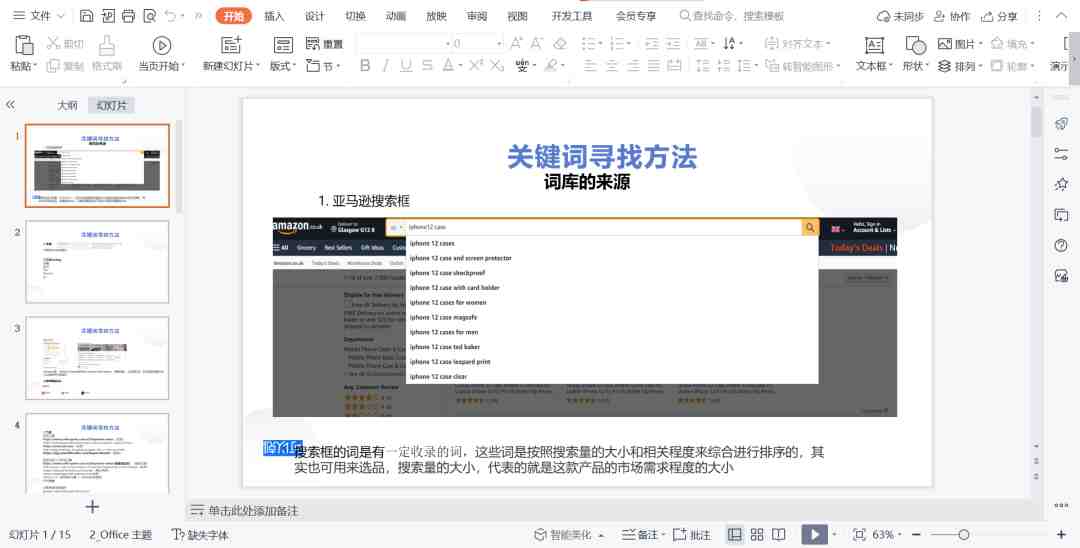Screen dimensions: 1080x548
Task: Click the increase font size icon
Action: [516, 43]
